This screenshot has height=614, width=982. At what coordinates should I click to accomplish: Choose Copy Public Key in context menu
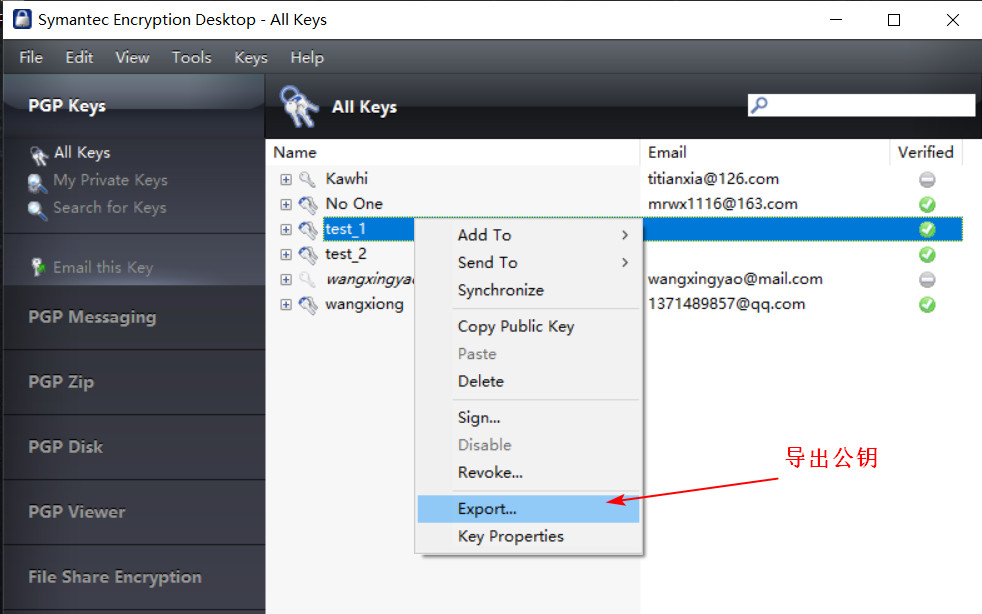point(529,326)
